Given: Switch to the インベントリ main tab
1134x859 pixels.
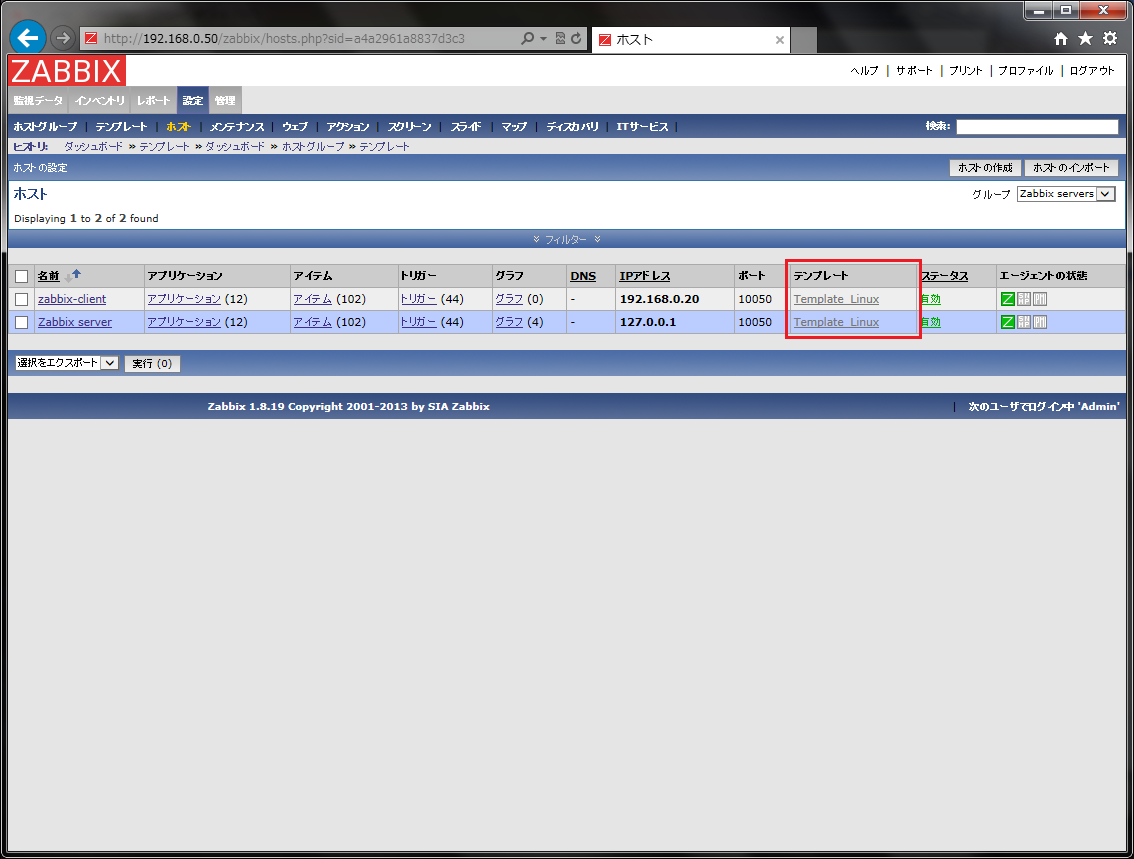Looking at the screenshot, I should click(100, 101).
